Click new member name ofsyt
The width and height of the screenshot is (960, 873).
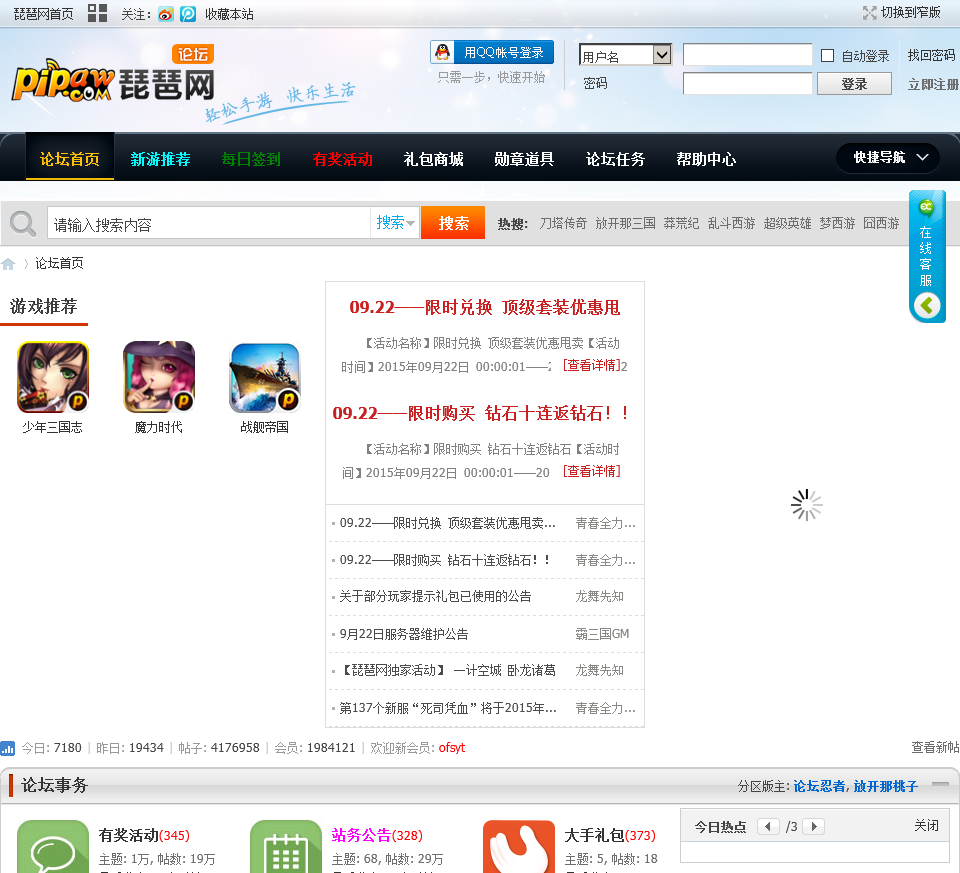pos(452,747)
